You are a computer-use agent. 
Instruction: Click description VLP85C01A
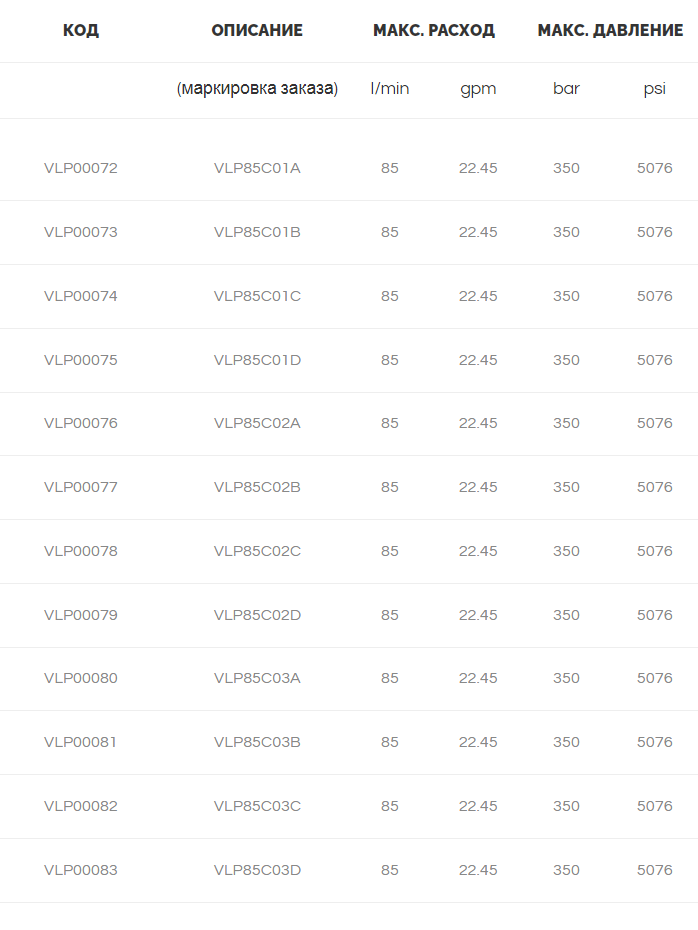[x=257, y=168]
